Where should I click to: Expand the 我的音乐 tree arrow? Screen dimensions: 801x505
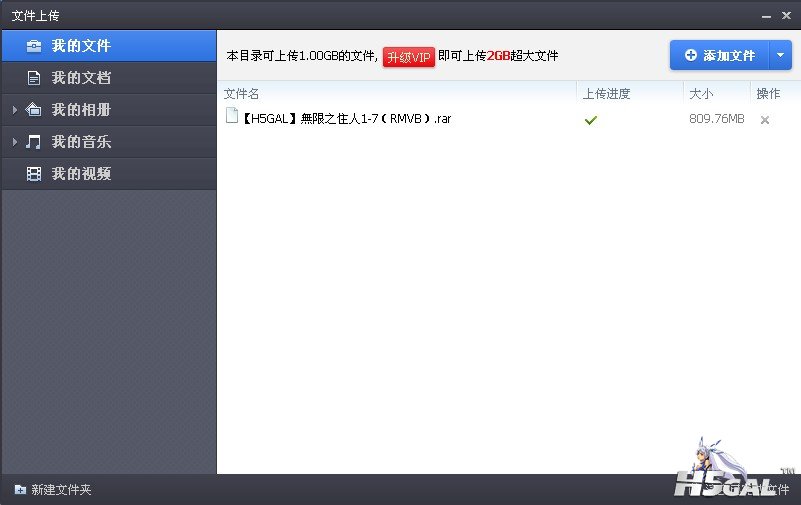[14, 142]
